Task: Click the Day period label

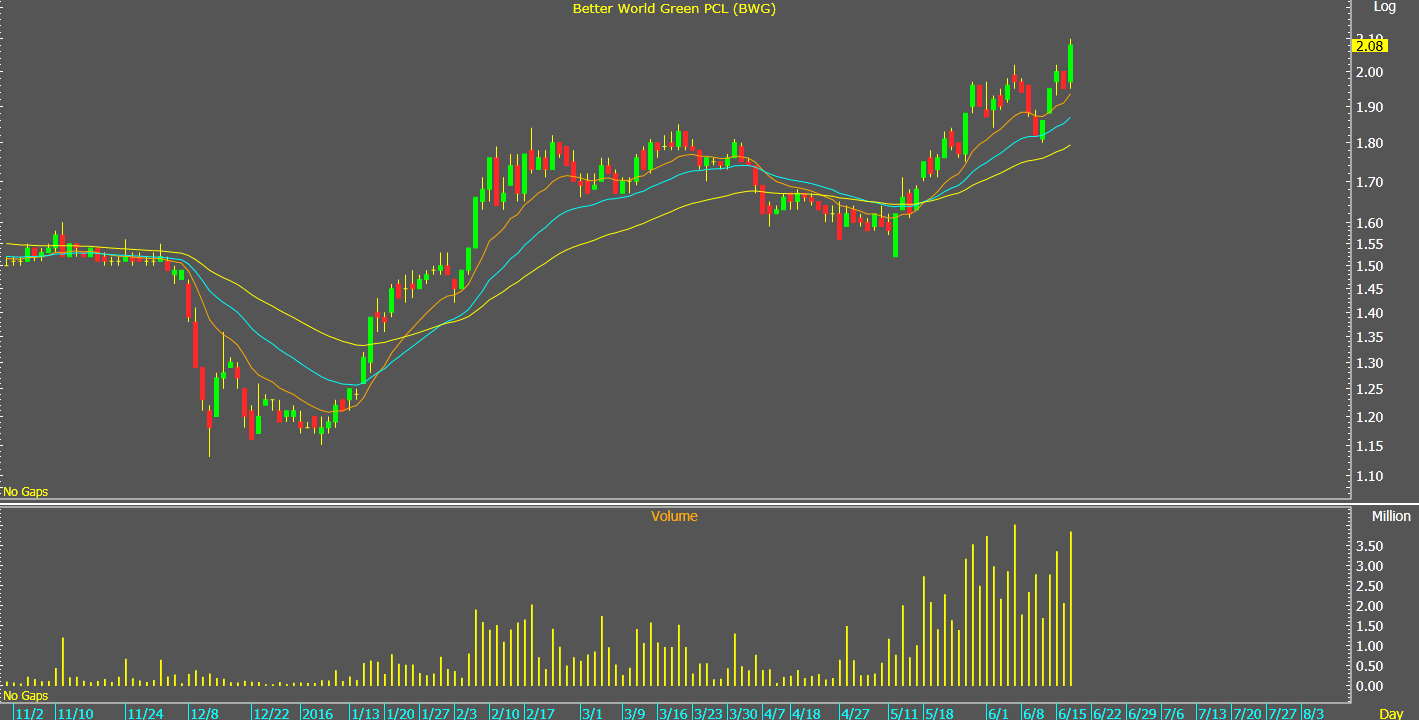Action: 1391,713
